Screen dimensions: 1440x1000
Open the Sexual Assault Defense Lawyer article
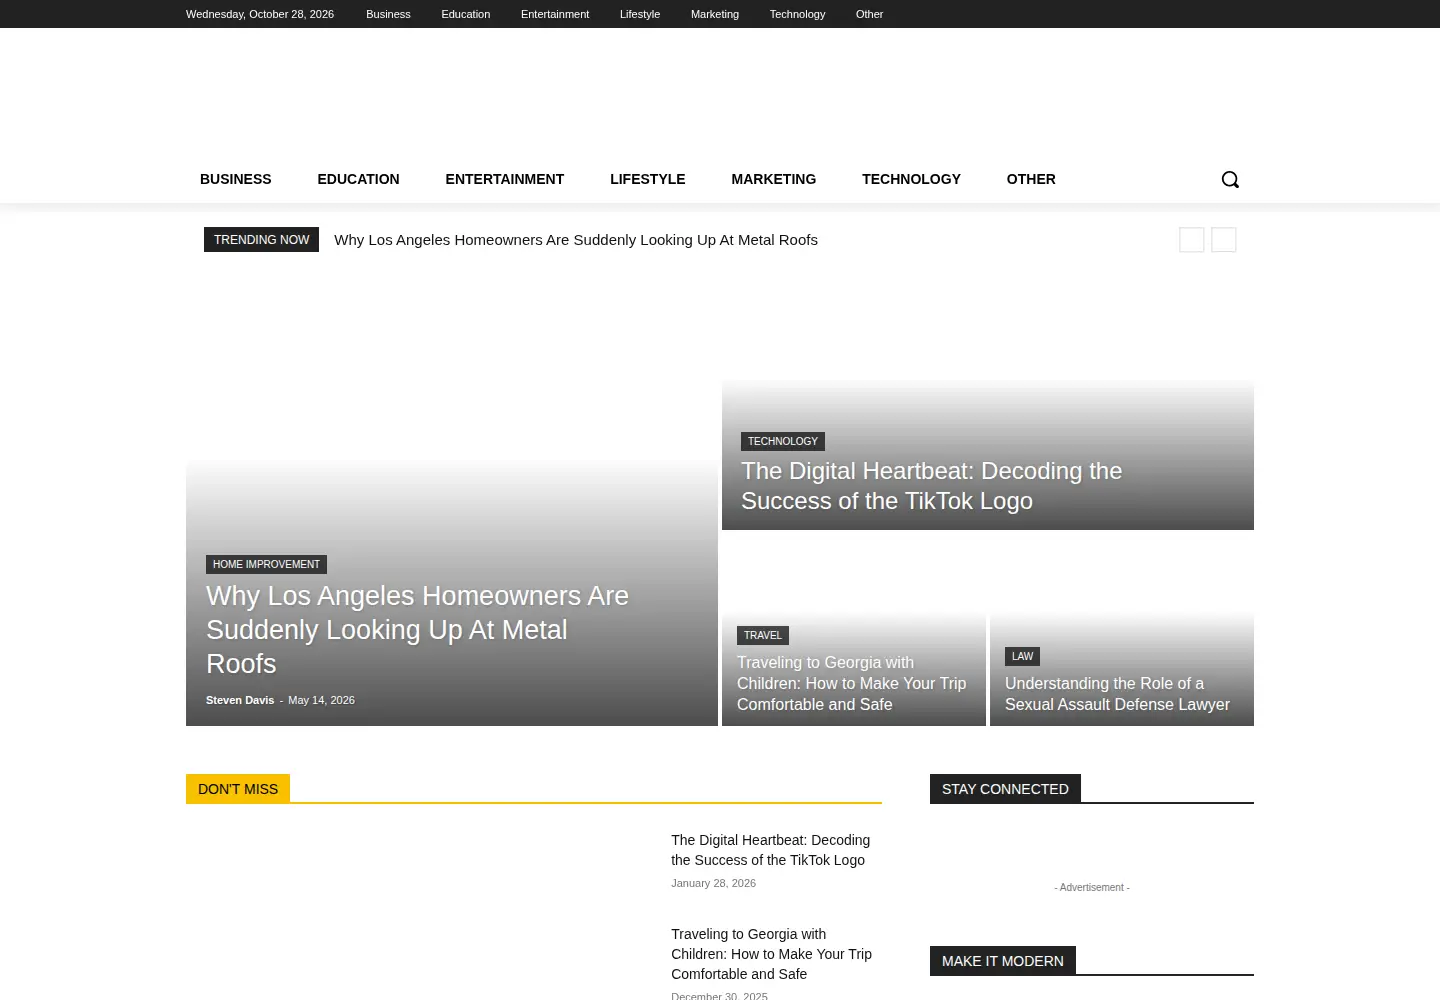click(x=1117, y=694)
